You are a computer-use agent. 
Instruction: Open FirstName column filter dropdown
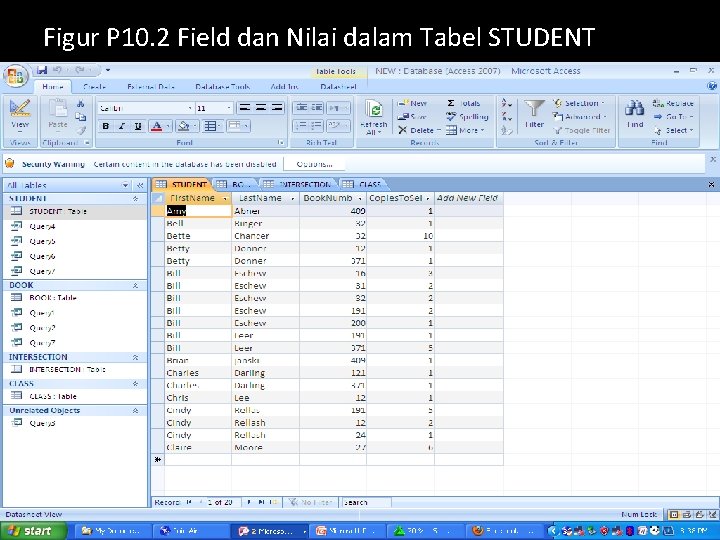(x=225, y=198)
